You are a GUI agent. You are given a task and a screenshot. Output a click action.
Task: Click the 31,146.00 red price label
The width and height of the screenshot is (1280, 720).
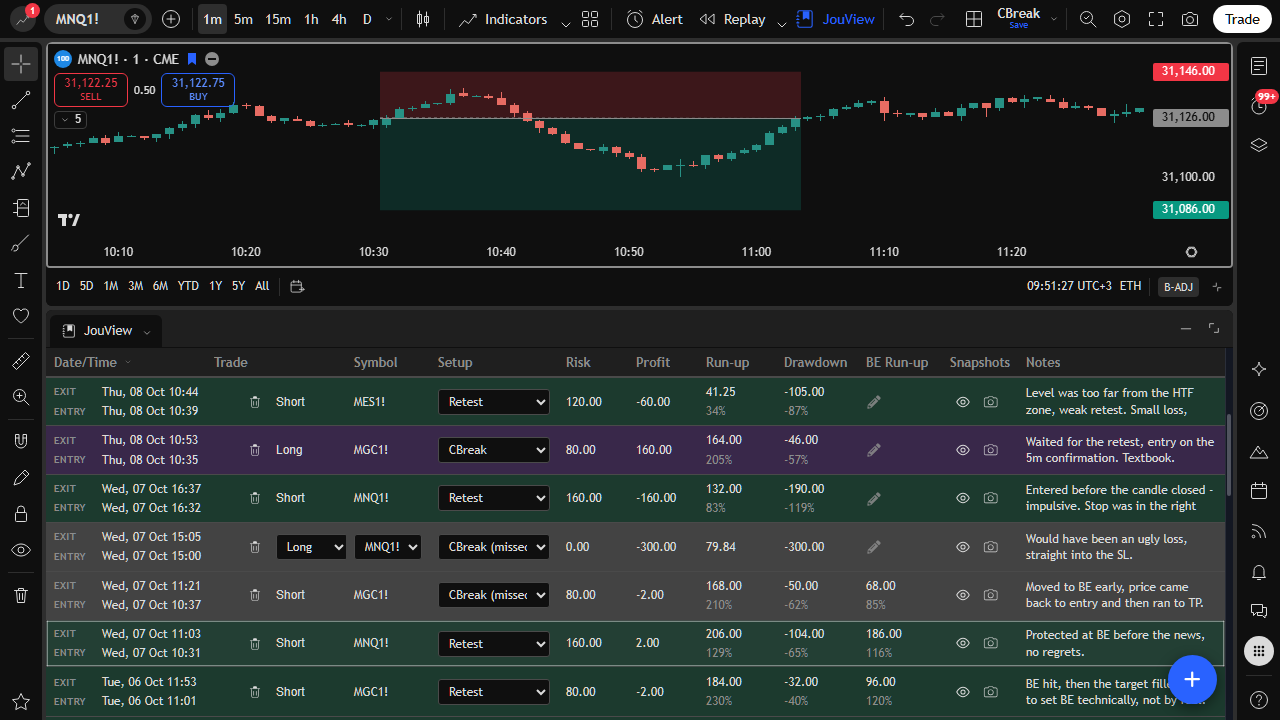coord(1190,71)
